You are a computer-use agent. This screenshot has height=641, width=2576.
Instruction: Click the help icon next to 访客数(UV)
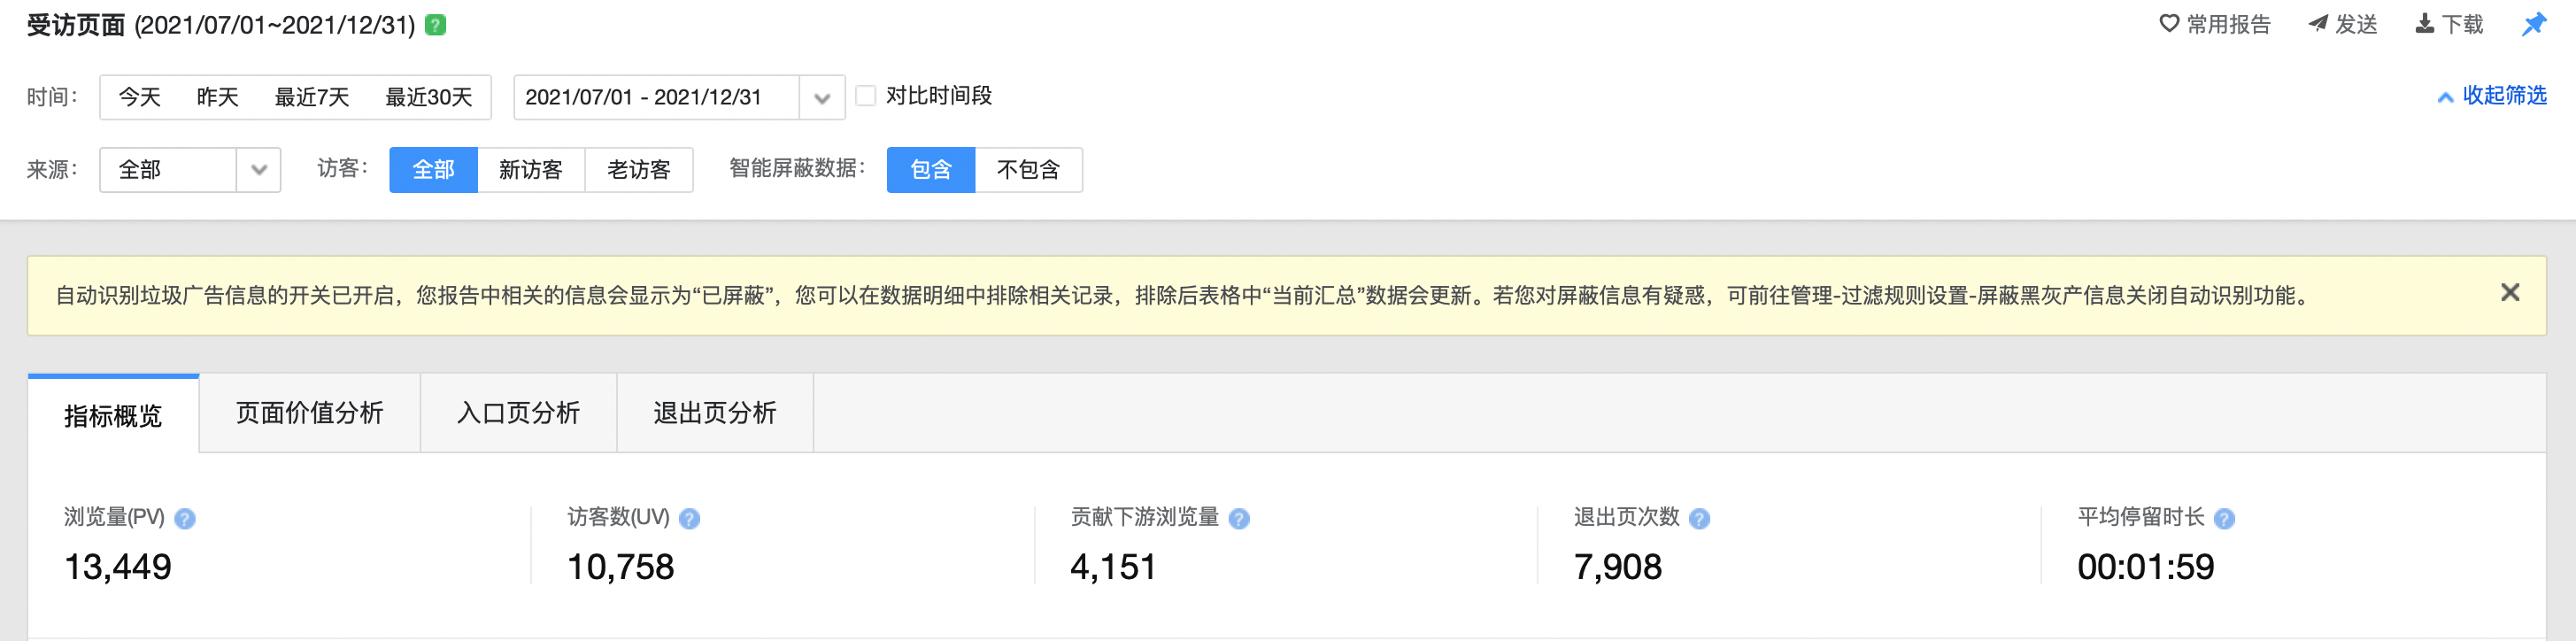click(689, 518)
